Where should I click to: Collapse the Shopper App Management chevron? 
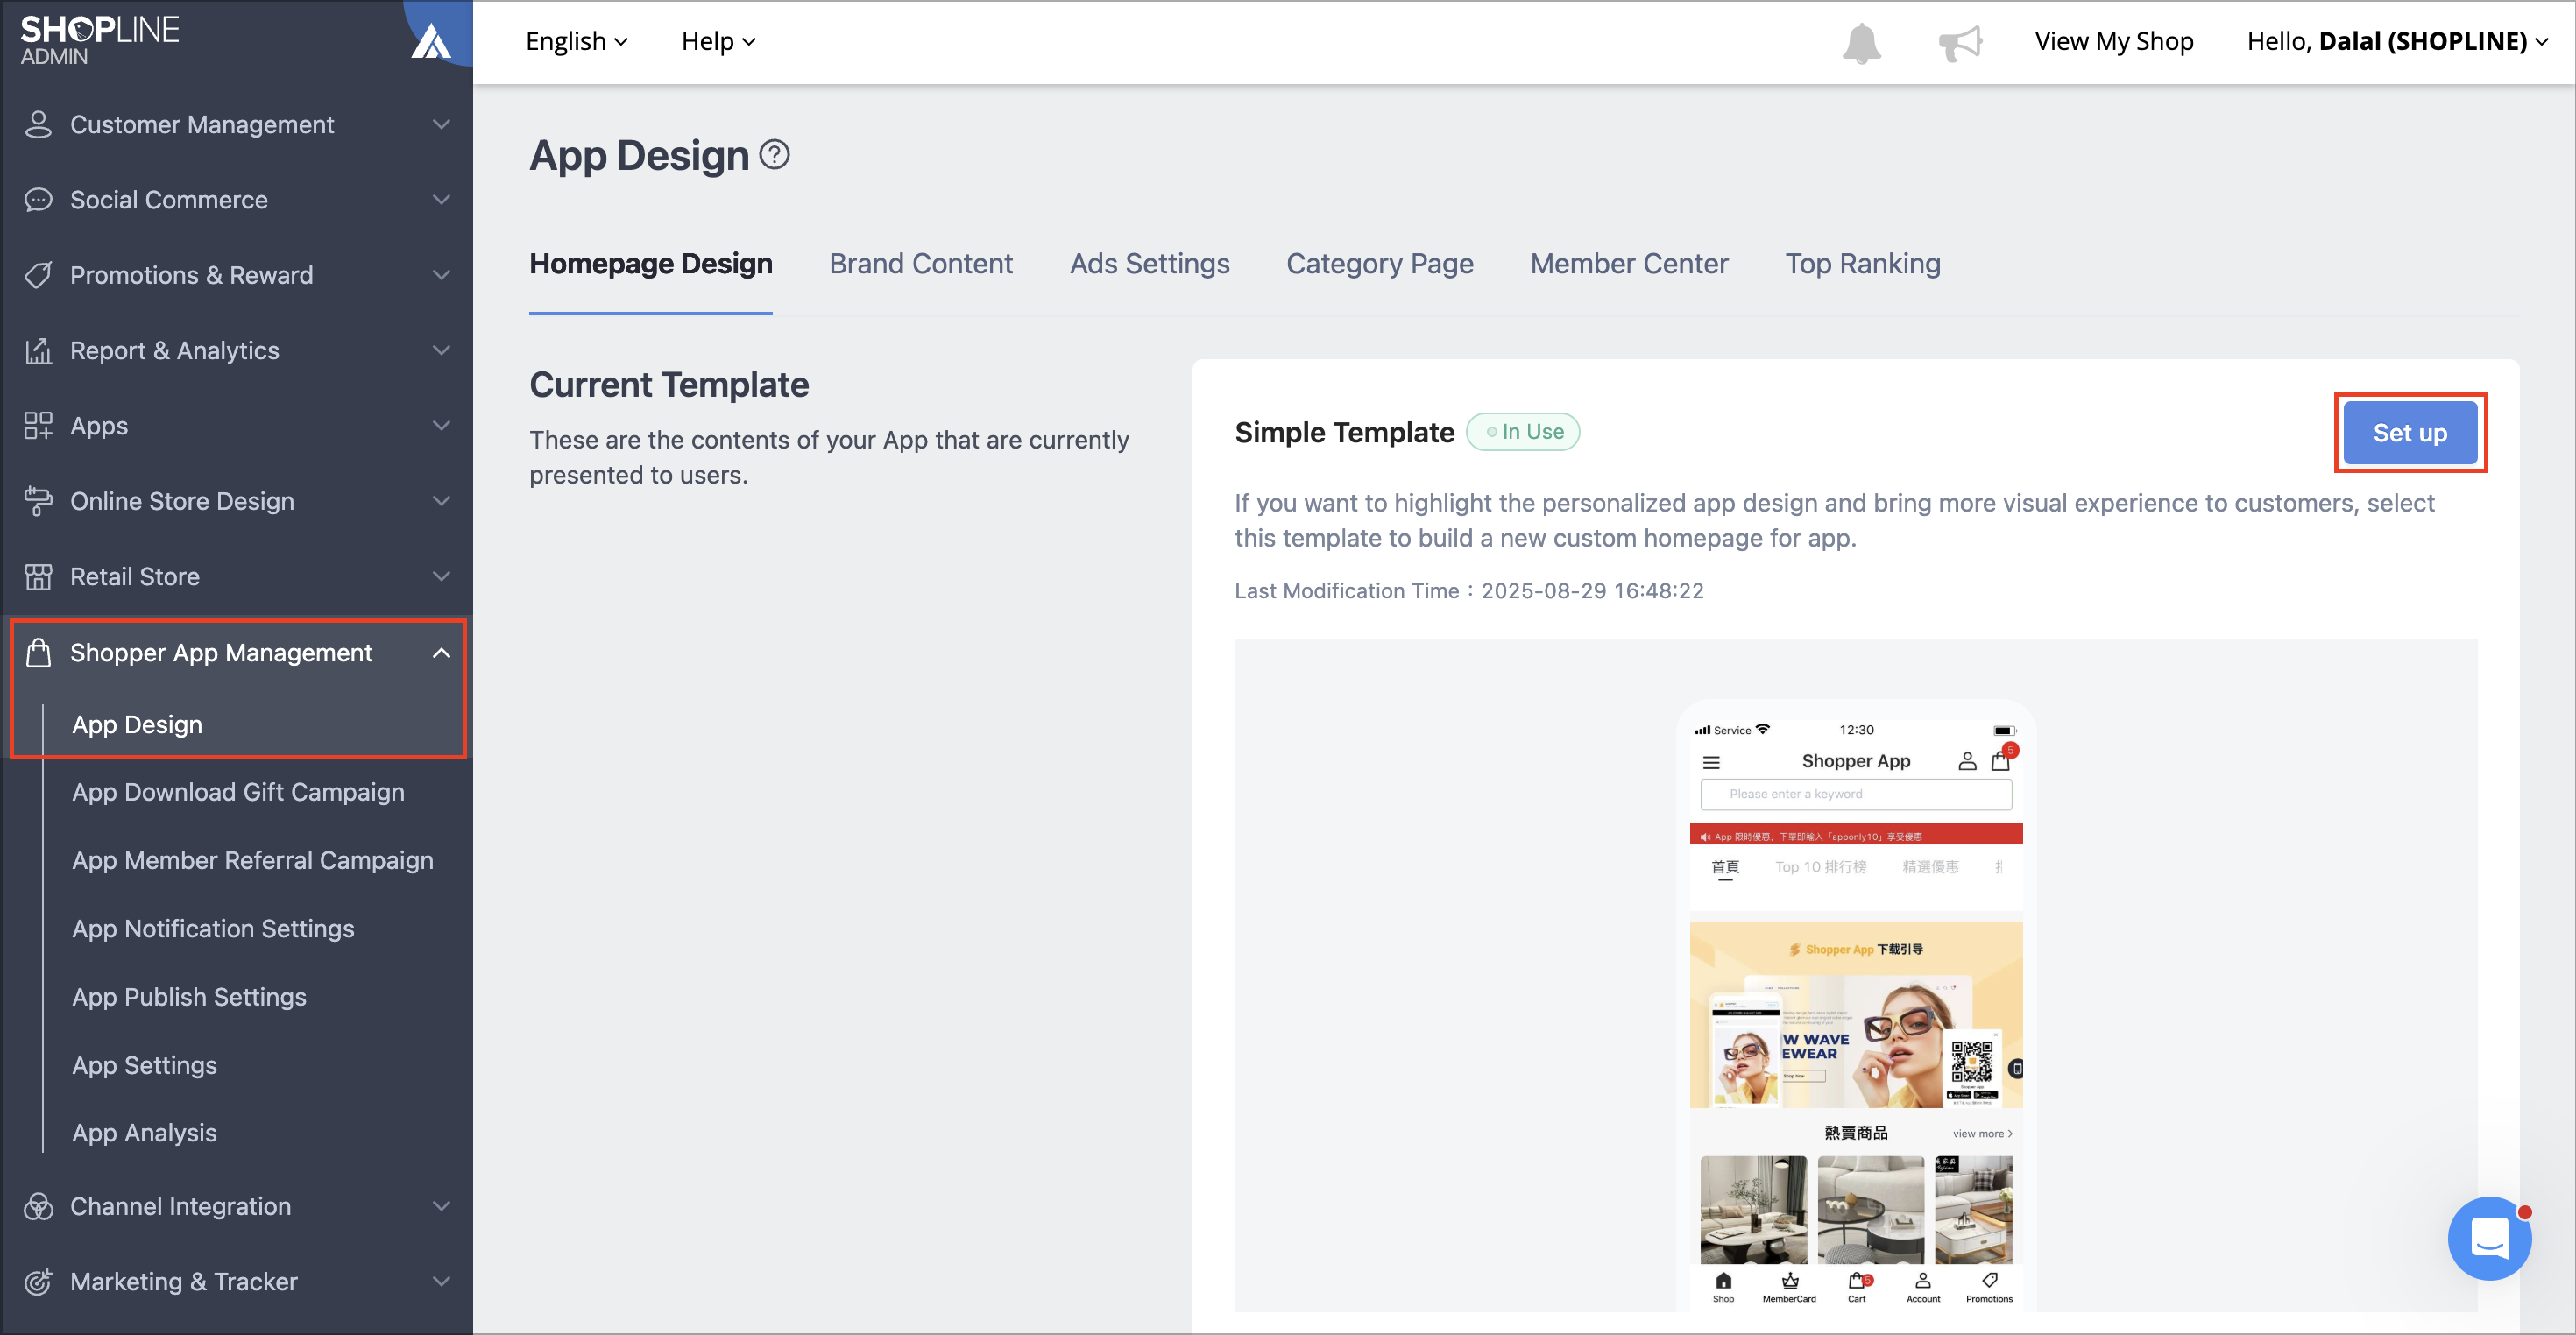(441, 653)
